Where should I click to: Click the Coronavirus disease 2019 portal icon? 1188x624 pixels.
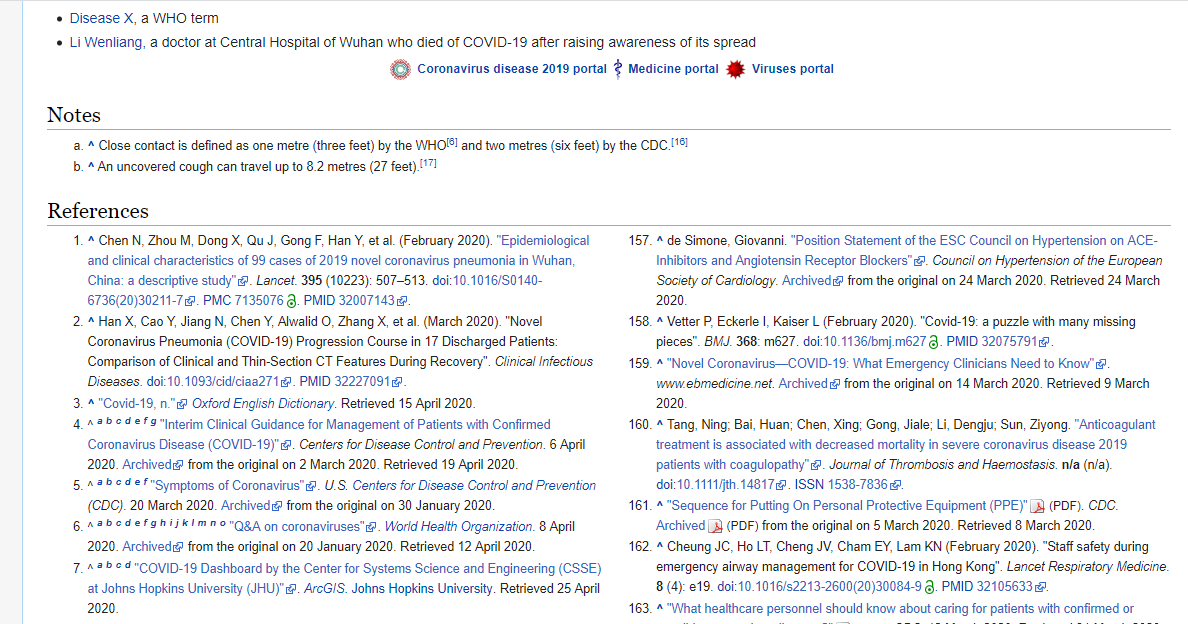click(399, 70)
